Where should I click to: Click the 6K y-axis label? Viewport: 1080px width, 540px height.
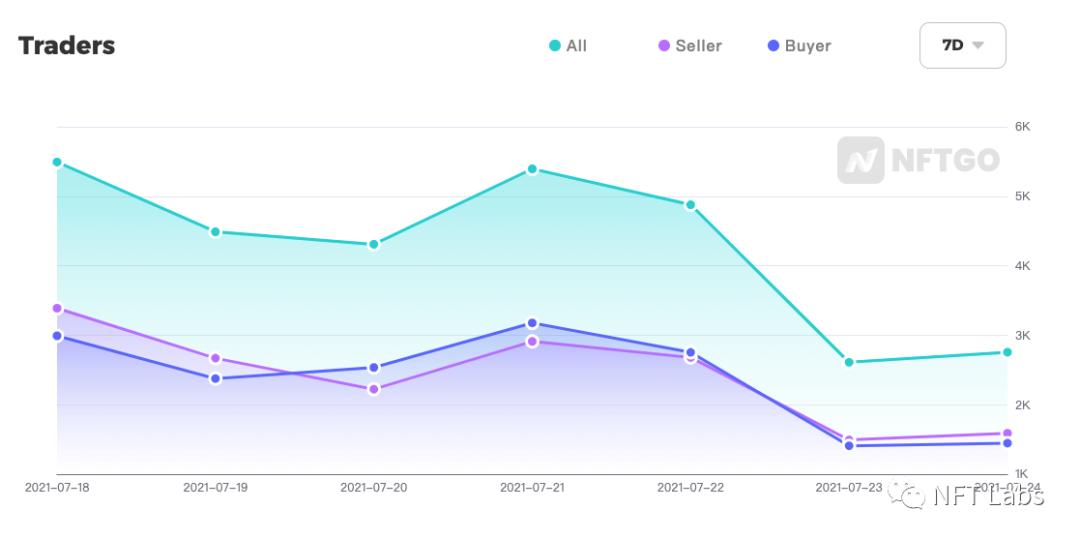click(x=1023, y=127)
